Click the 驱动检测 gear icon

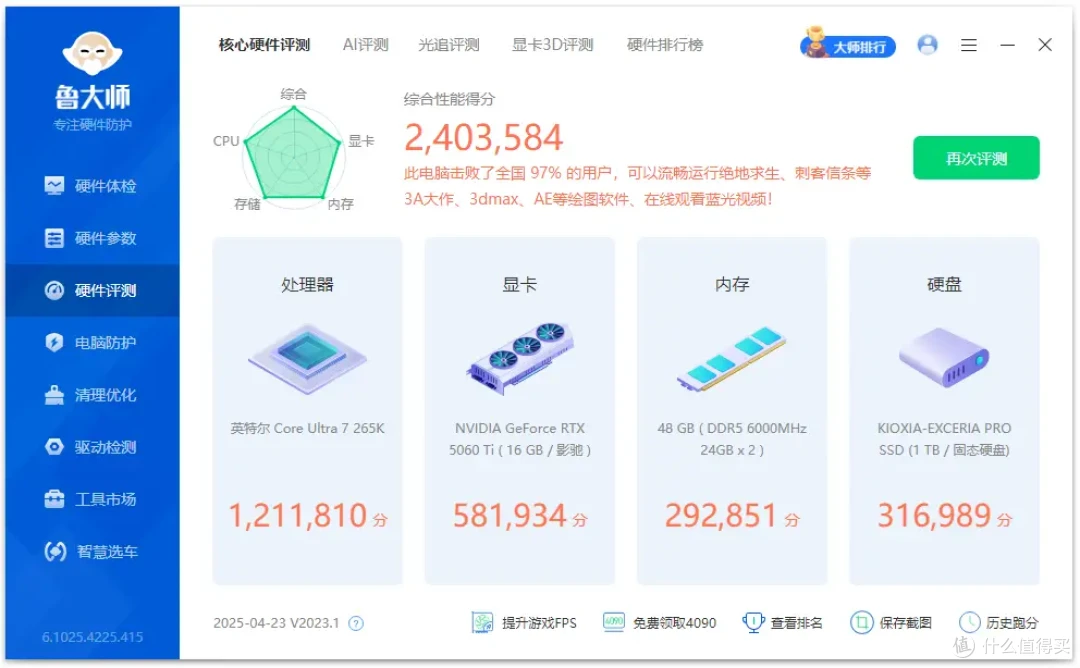[x=54, y=447]
